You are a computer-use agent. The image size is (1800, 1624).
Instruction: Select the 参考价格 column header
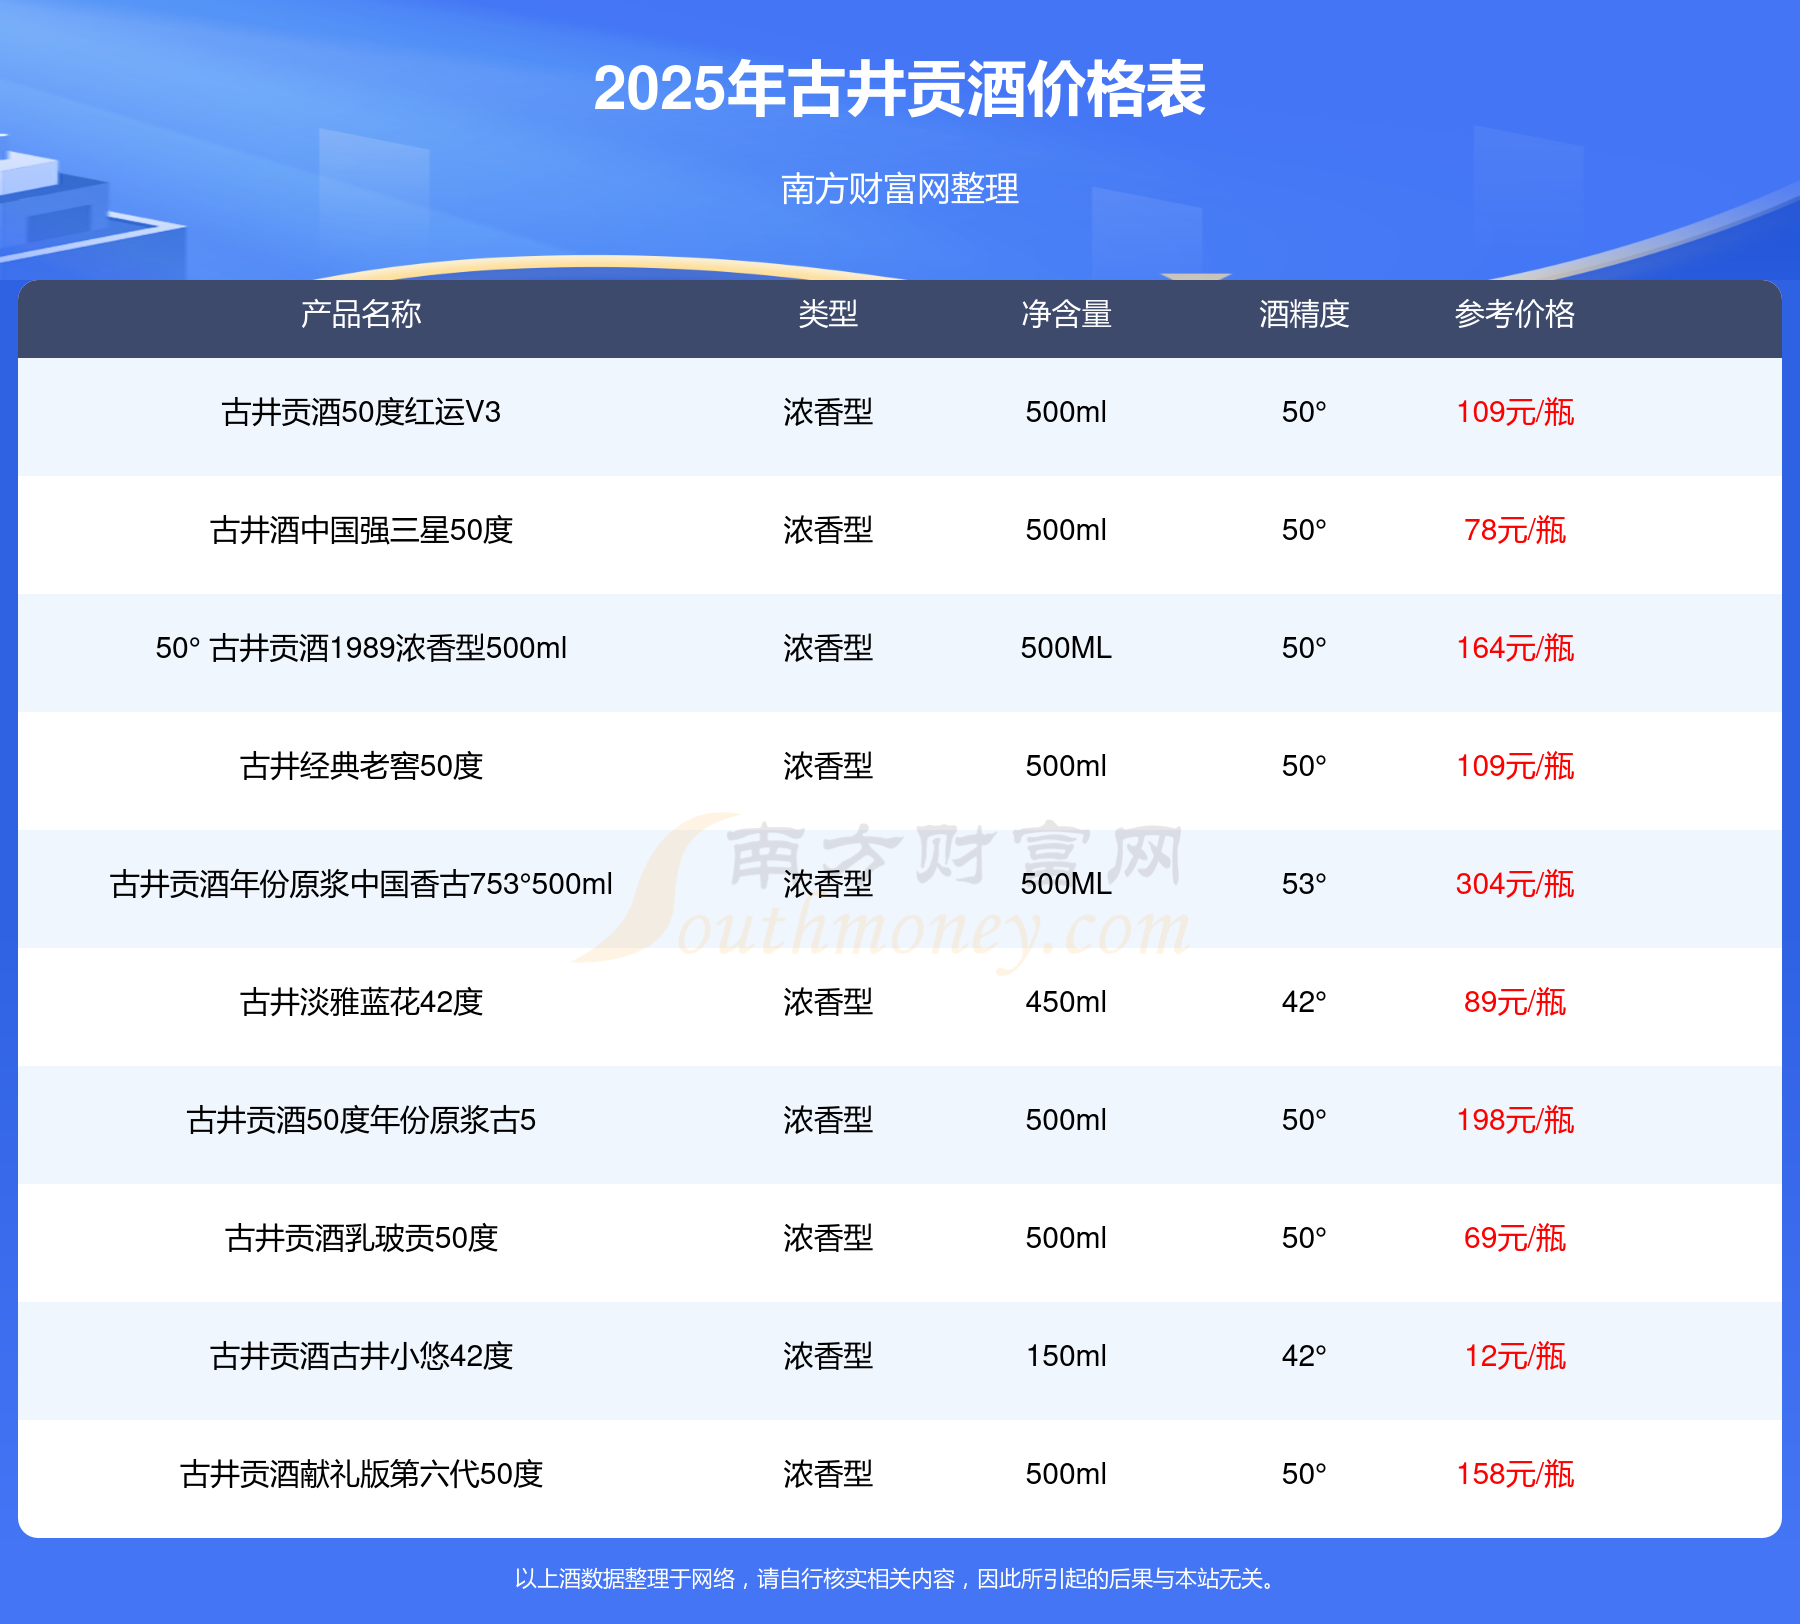(1515, 314)
